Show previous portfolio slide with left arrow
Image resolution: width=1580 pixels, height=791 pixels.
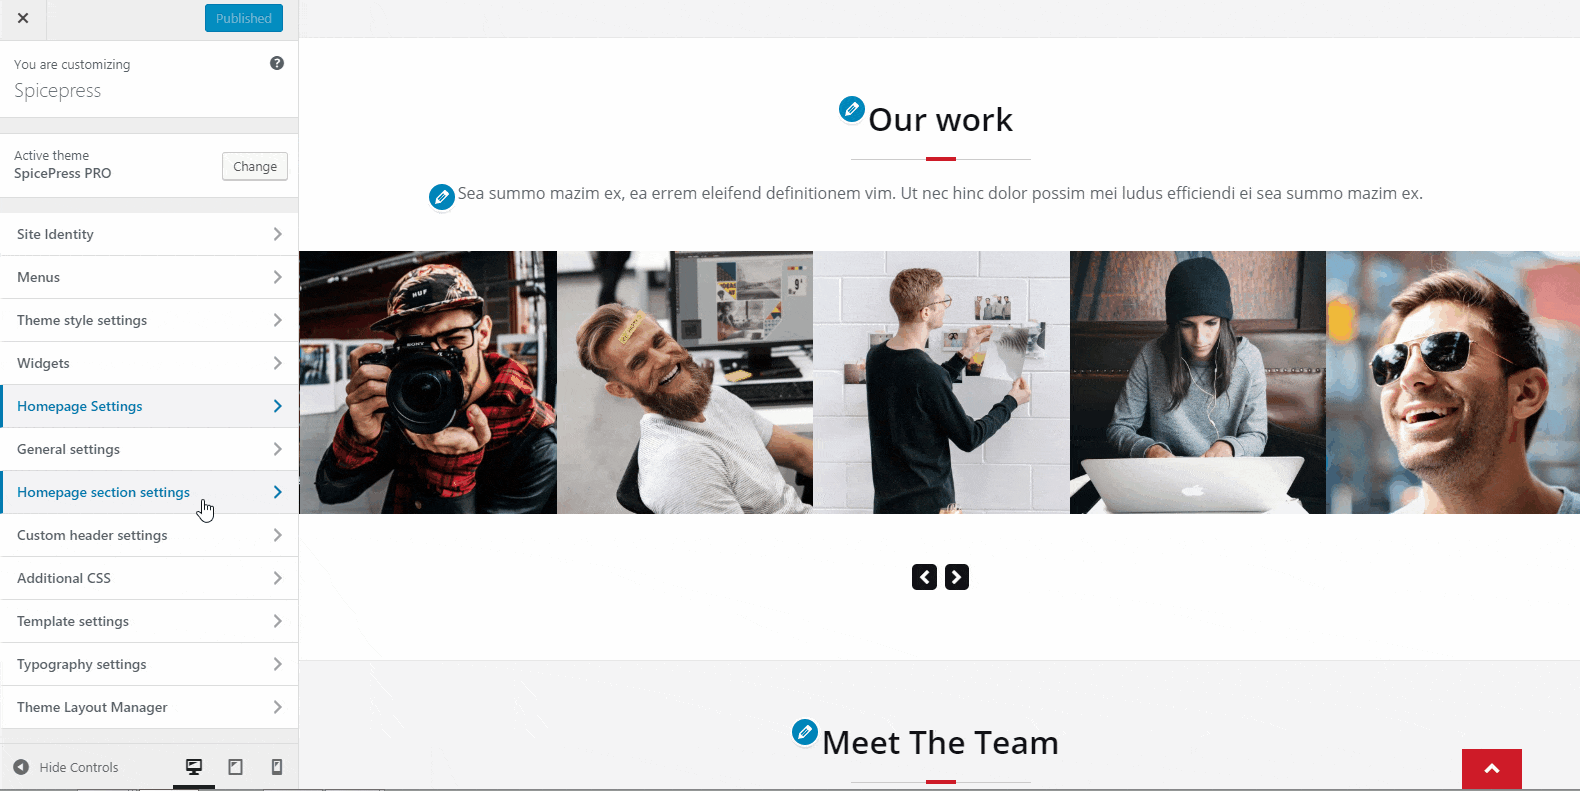click(x=924, y=577)
